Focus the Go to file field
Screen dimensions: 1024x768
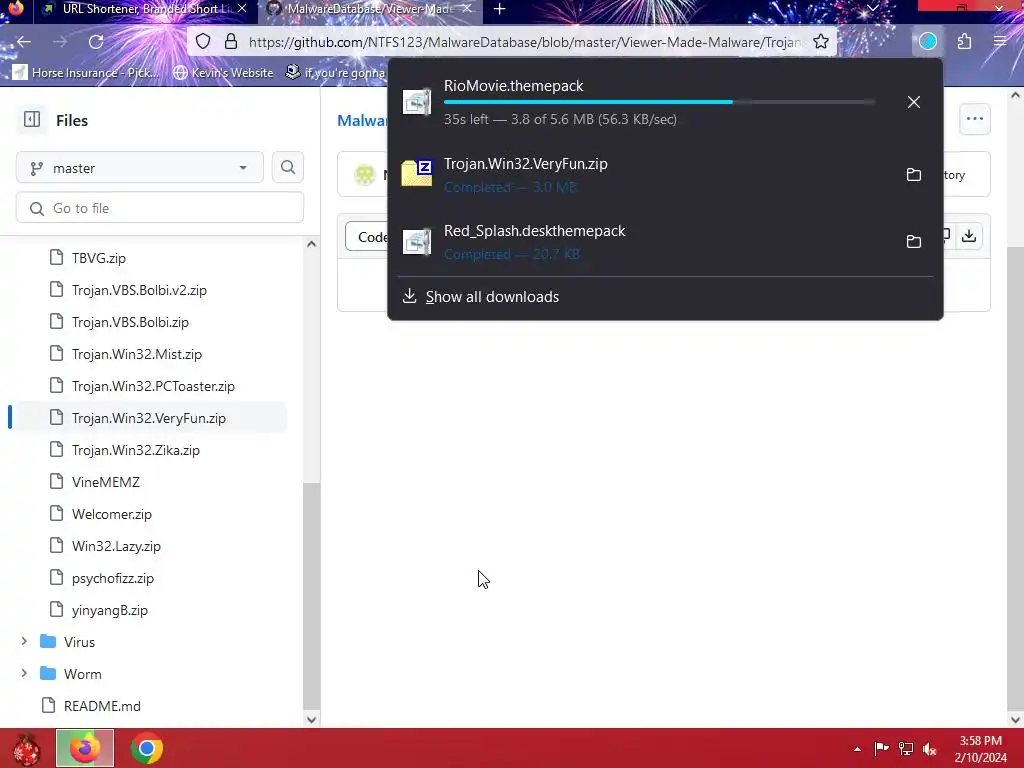(x=160, y=208)
